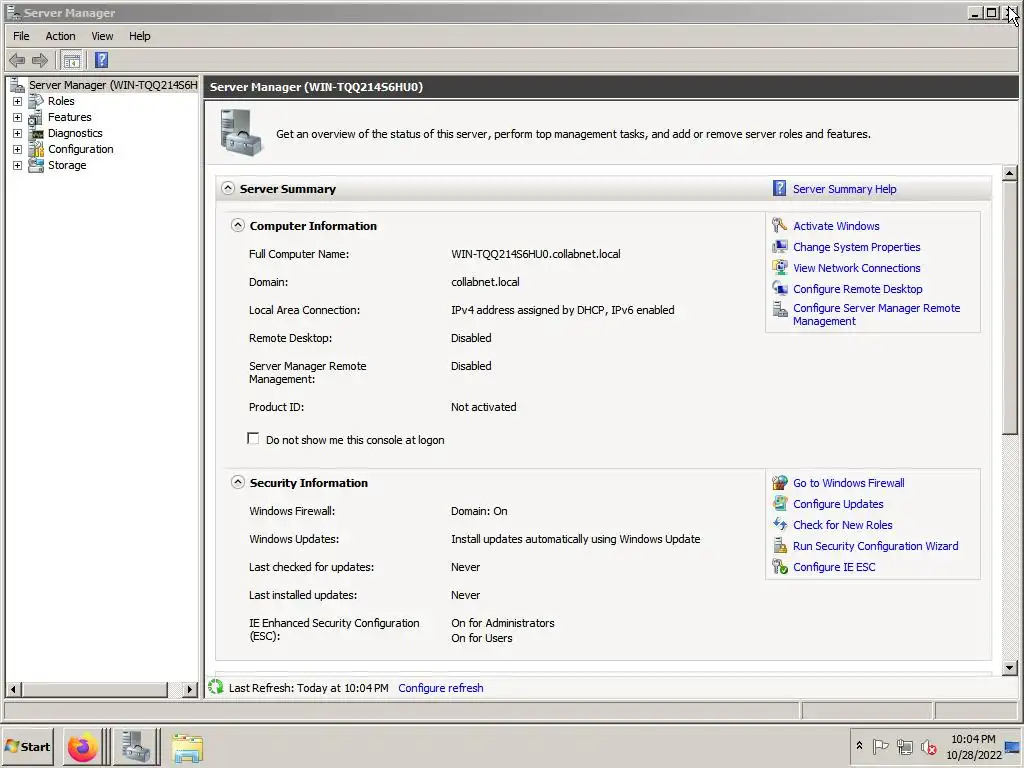
Task: Click the network tray icon
Action: [904, 746]
